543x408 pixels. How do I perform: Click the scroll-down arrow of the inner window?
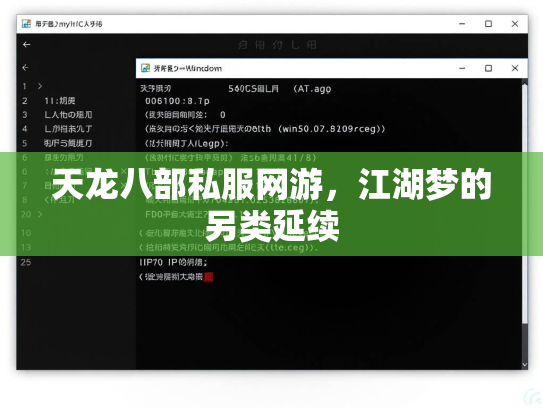pos(525,365)
